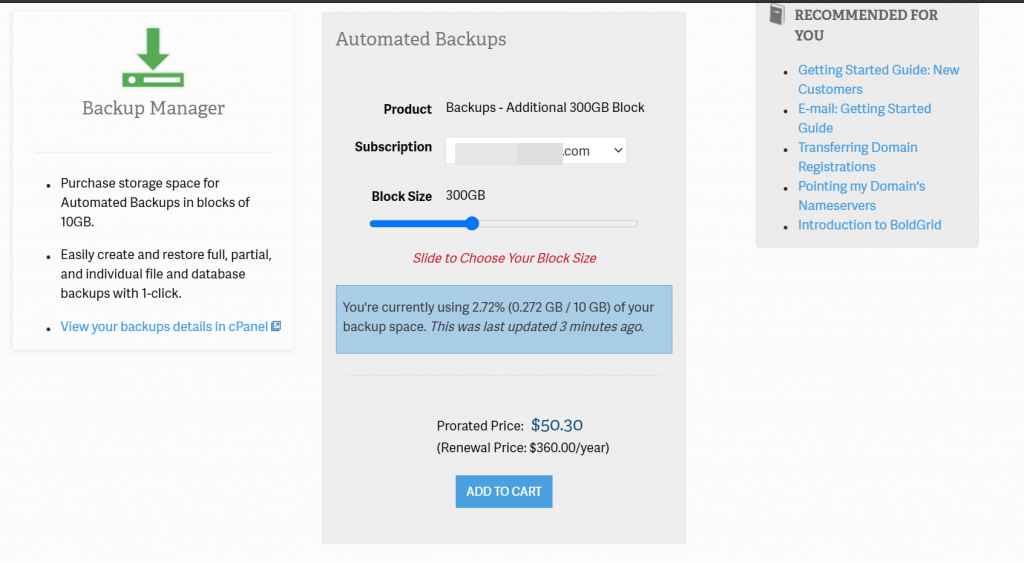
Task: Click the external link icon after cPanel link
Action: pyautogui.click(x=277, y=326)
